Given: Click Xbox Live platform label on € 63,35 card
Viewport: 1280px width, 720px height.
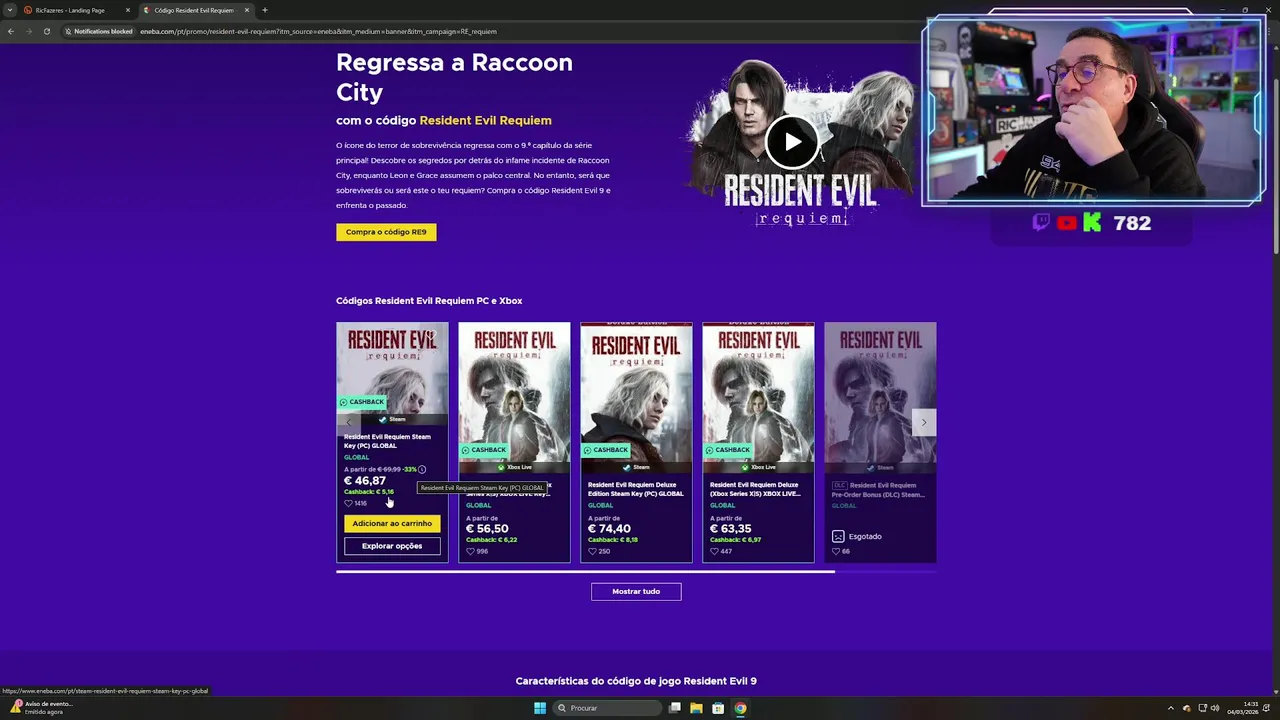Looking at the screenshot, I should click(x=758, y=467).
